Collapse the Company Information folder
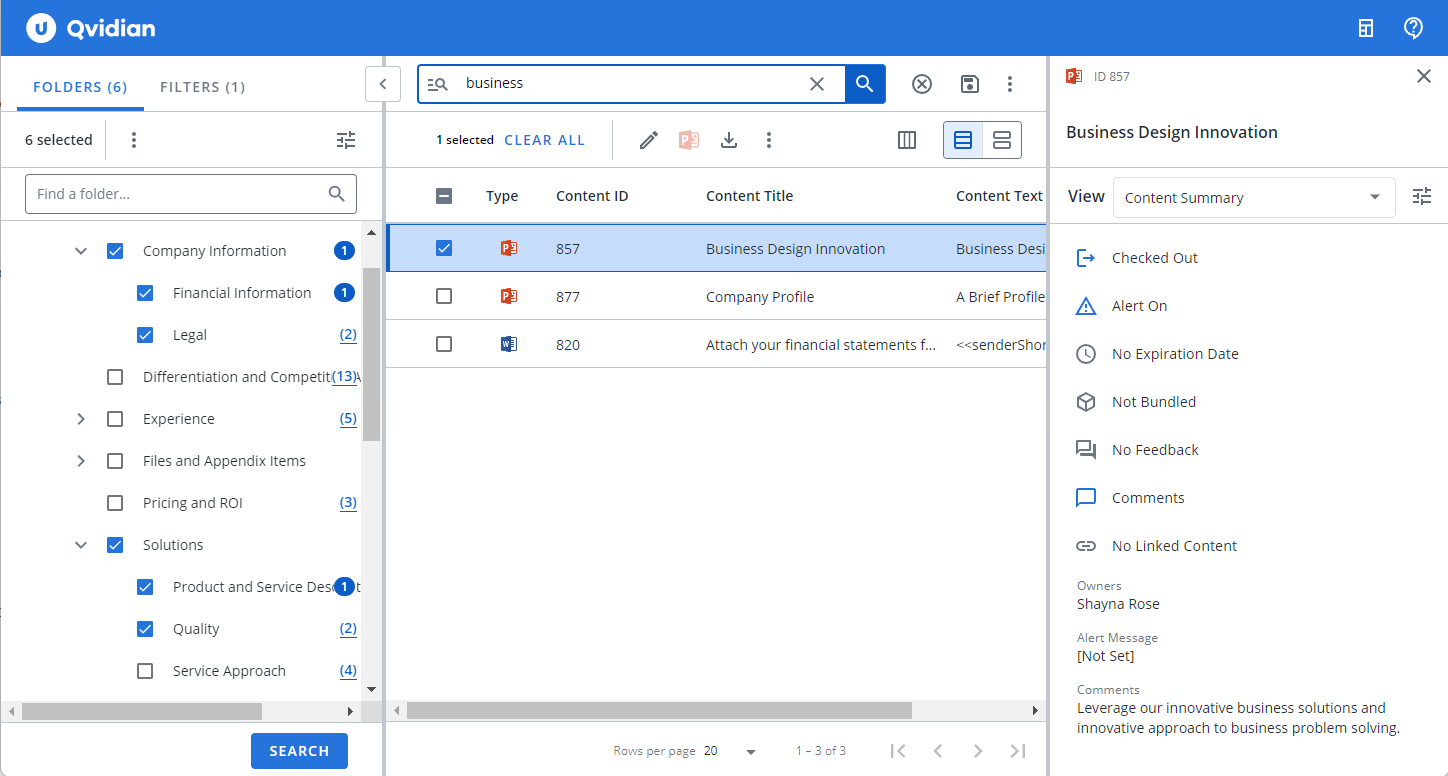The image size is (1448, 776). pyautogui.click(x=81, y=251)
